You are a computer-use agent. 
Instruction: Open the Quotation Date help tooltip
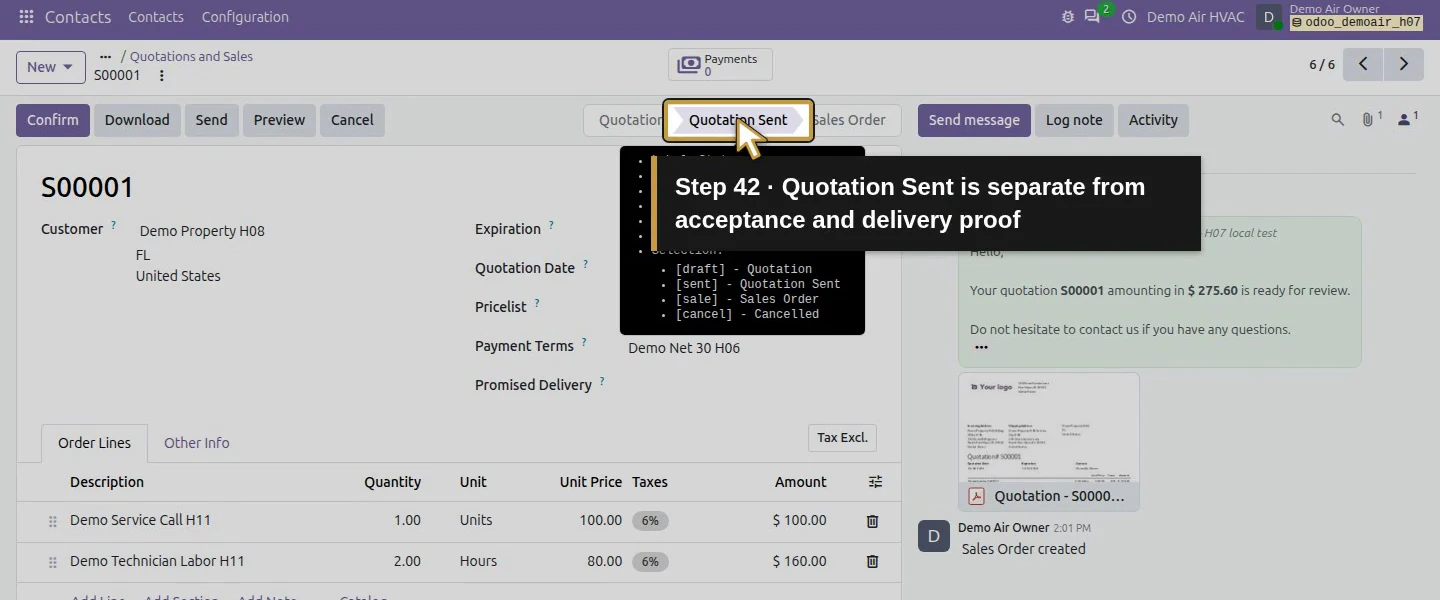pos(585,265)
